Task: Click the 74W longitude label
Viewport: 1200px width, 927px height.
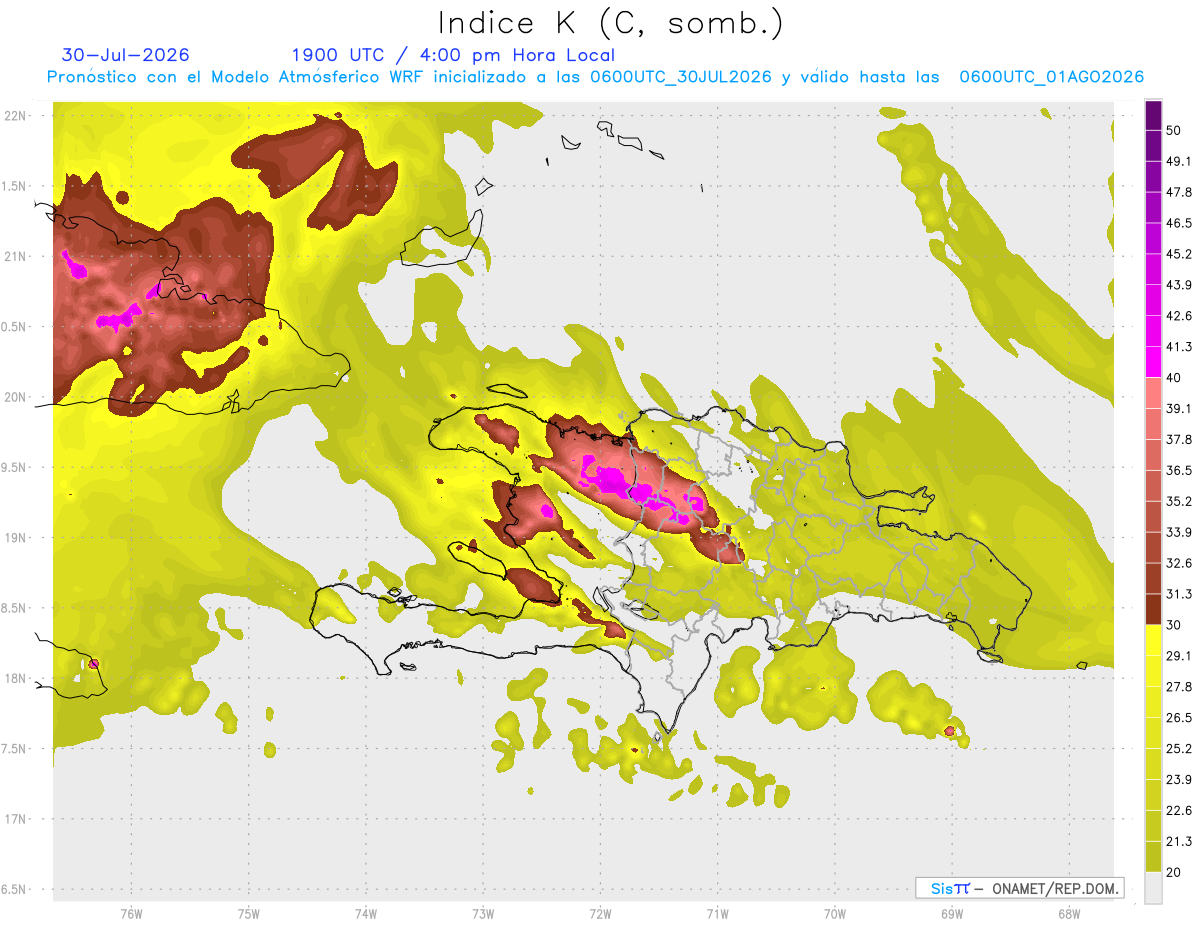Action: click(366, 914)
